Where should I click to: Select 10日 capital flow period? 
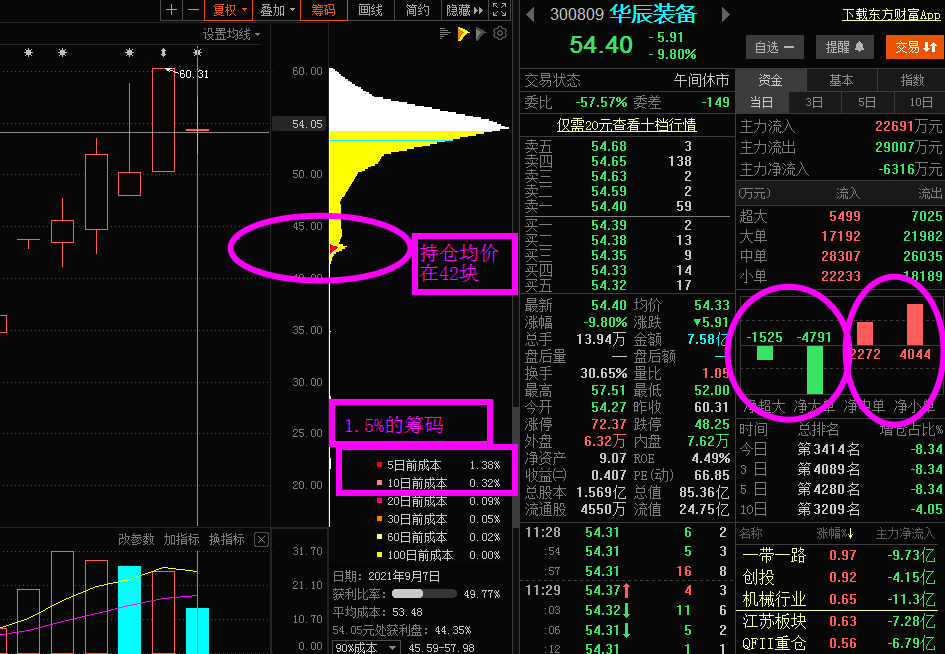[x=920, y=102]
